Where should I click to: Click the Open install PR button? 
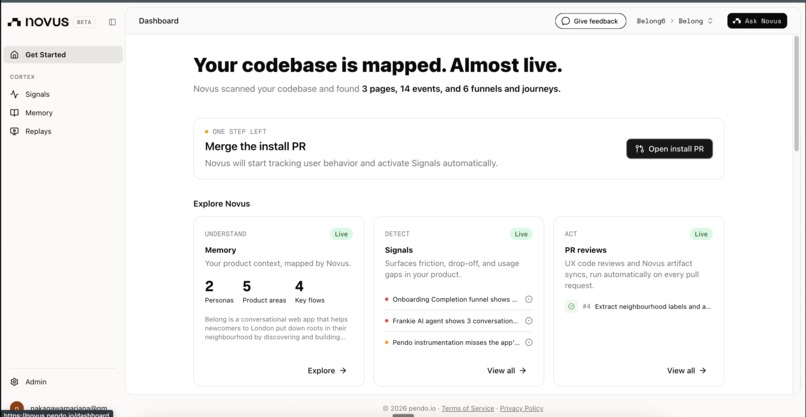tap(669, 149)
